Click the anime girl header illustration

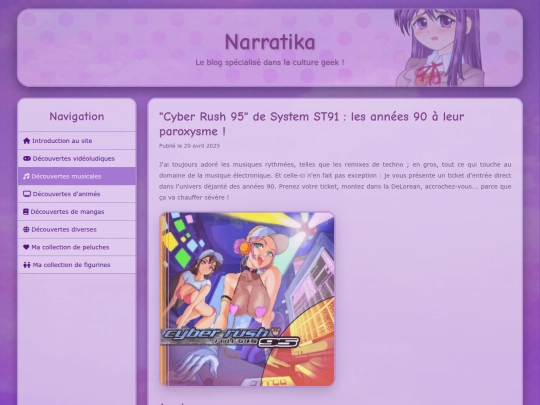pyautogui.click(x=439, y=48)
